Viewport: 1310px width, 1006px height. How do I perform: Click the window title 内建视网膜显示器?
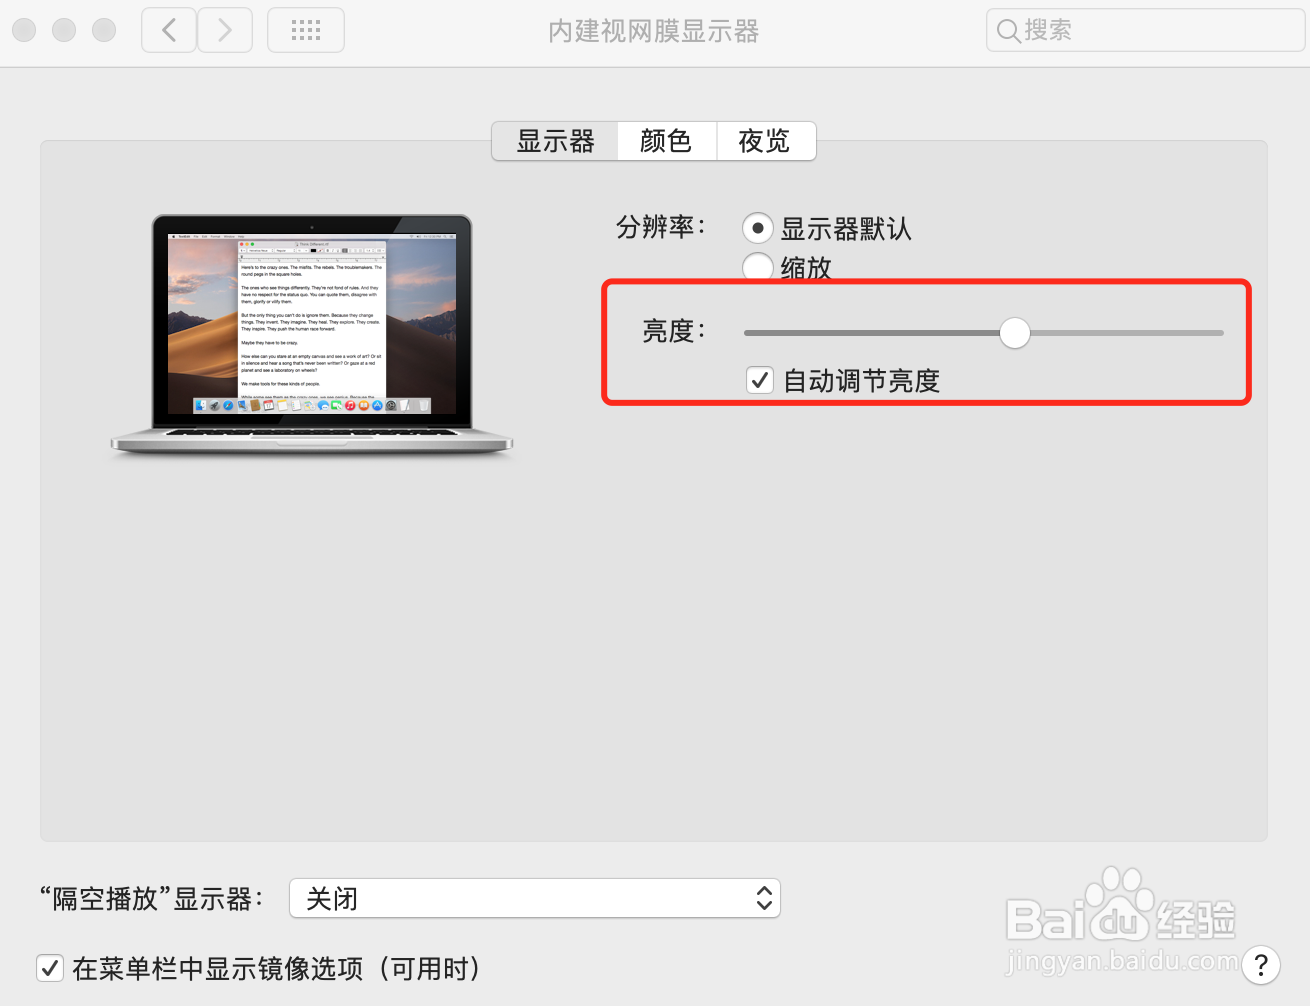click(654, 31)
